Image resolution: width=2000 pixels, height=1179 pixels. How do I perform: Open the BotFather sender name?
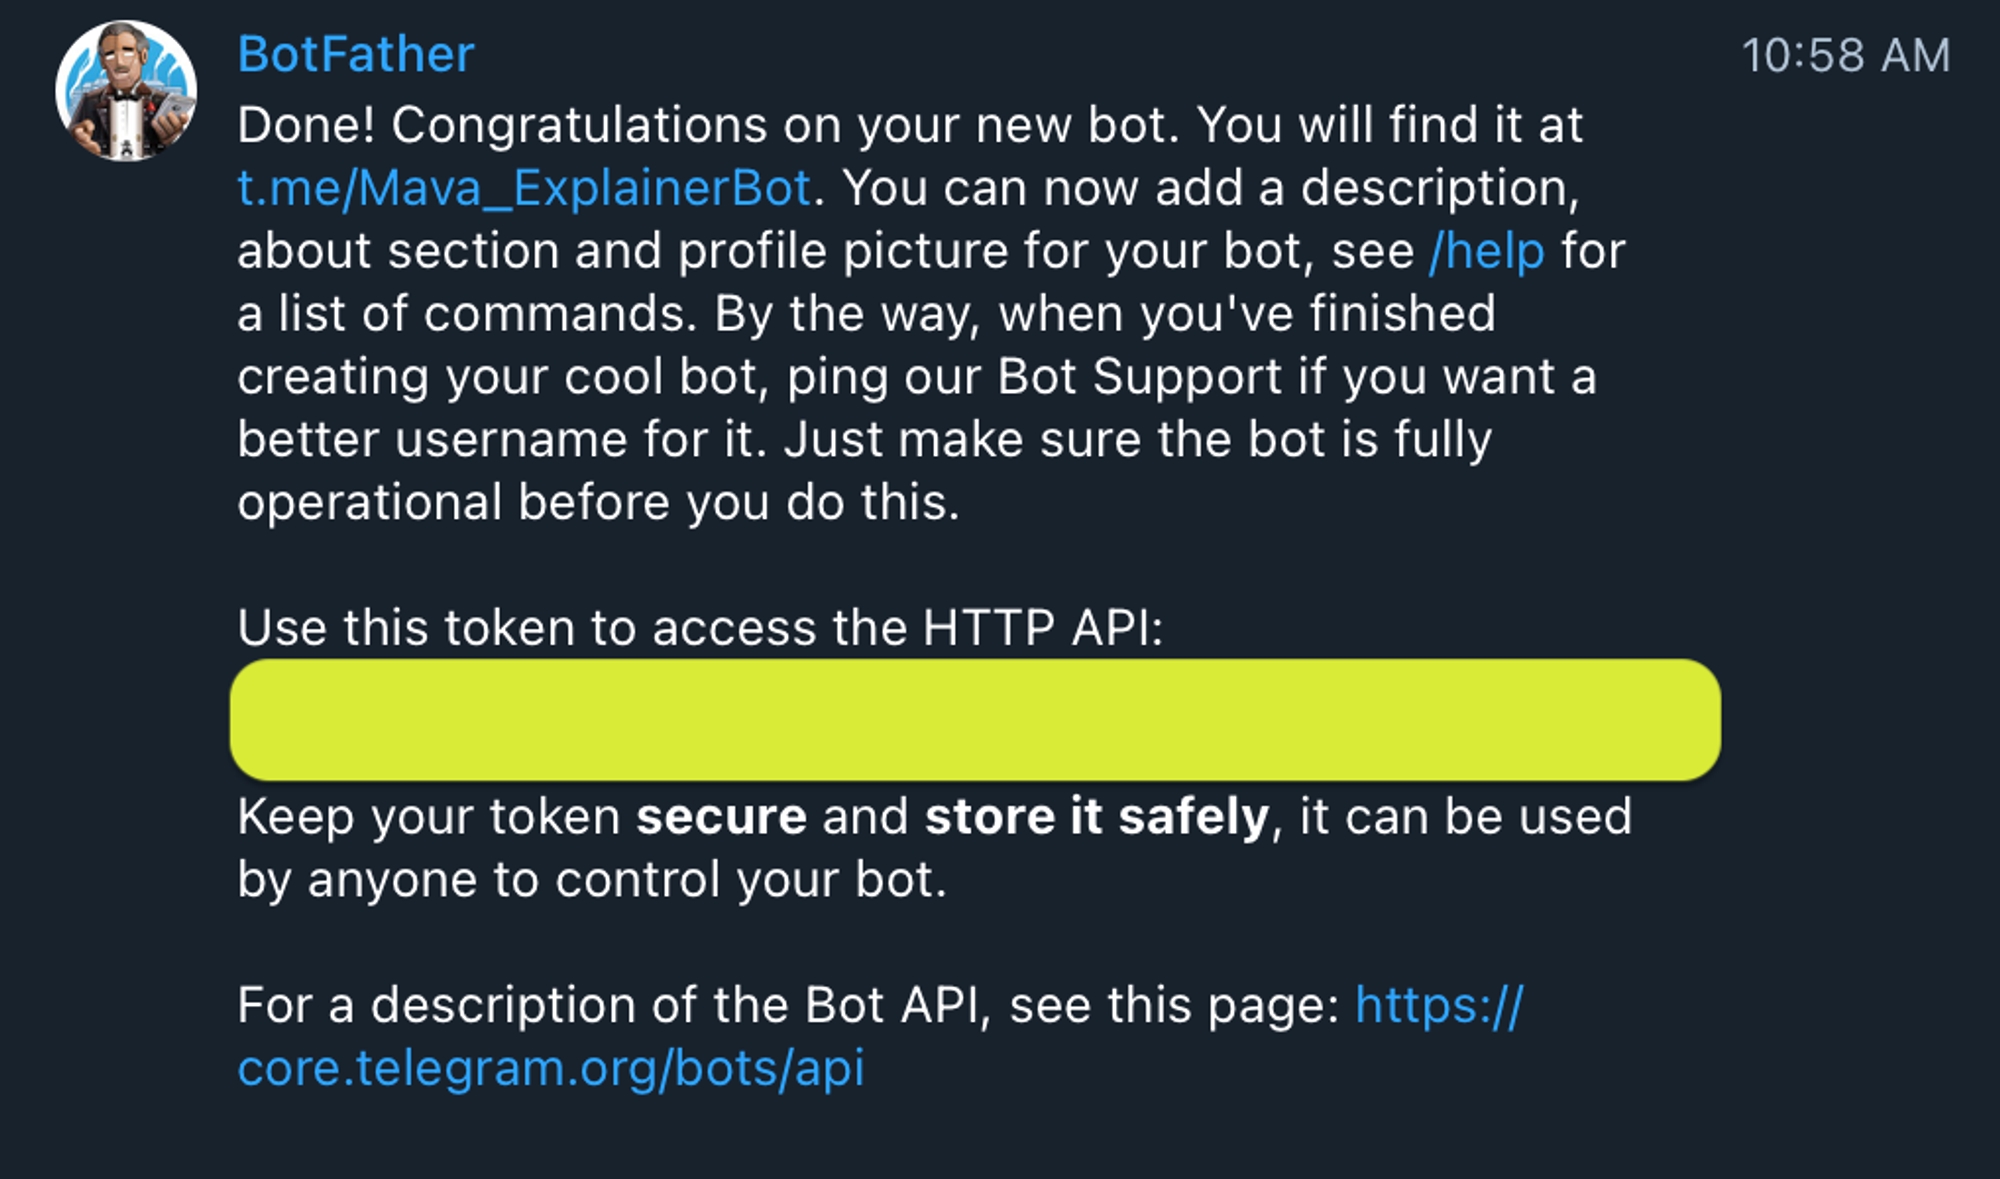pyautogui.click(x=355, y=54)
